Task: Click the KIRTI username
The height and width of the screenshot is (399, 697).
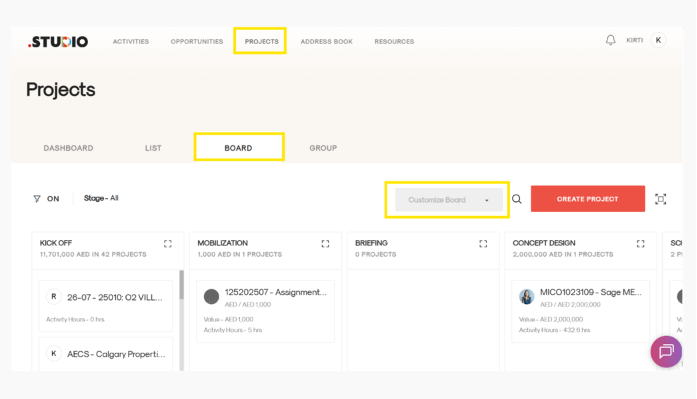Action: point(635,40)
